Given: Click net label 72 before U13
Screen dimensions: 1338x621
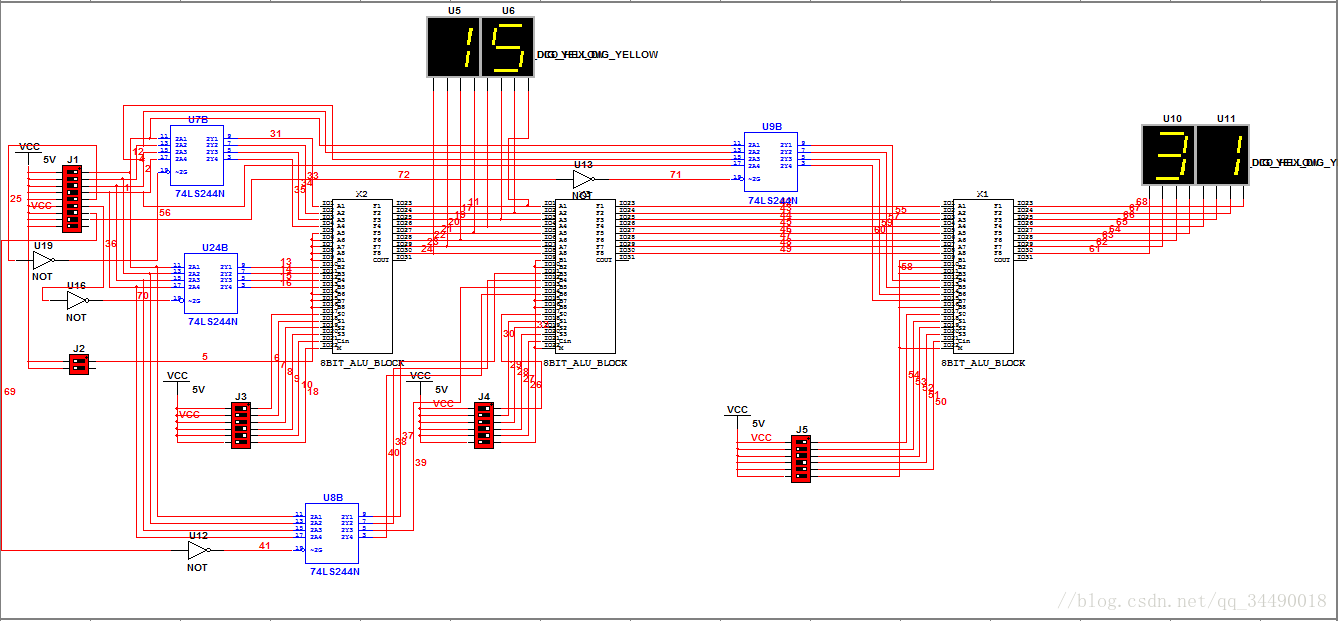Looking at the screenshot, I should point(404,174).
